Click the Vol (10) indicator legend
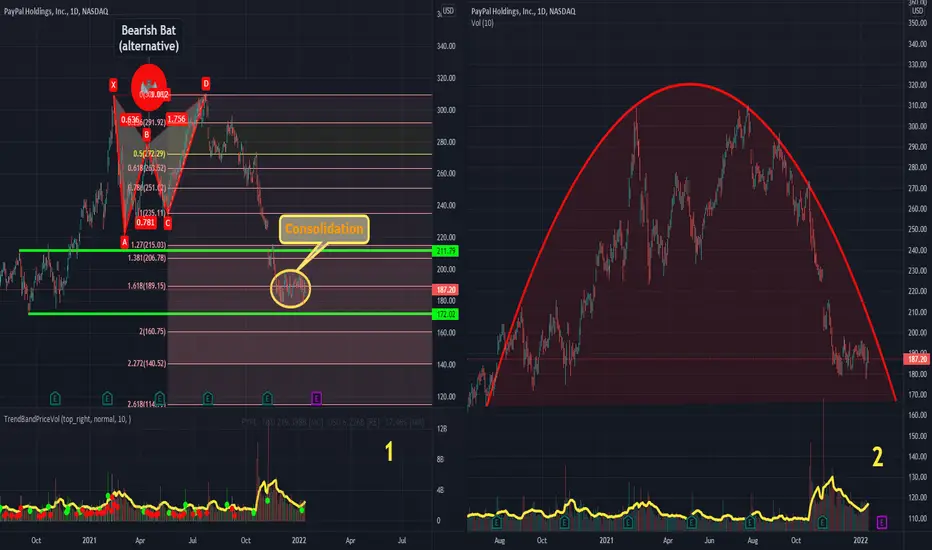The image size is (932, 550). [x=482, y=23]
